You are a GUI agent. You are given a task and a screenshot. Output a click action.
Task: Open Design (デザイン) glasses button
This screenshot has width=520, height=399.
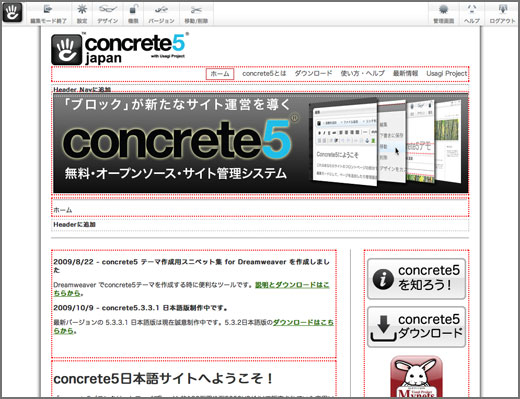108,14
